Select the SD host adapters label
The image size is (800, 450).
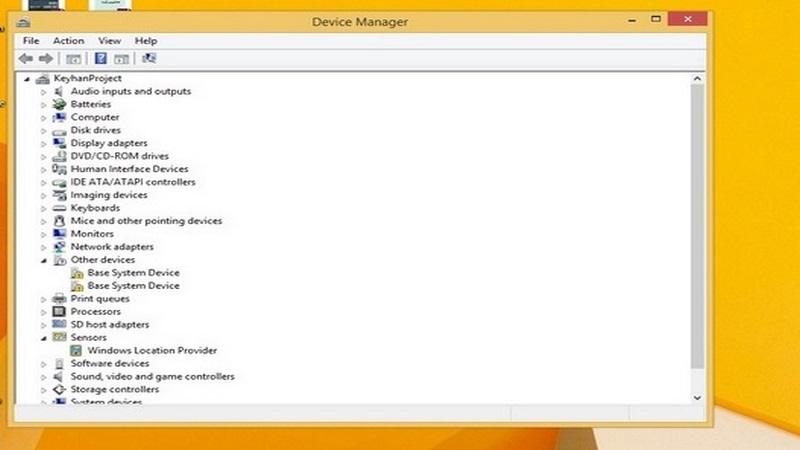click(110, 324)
